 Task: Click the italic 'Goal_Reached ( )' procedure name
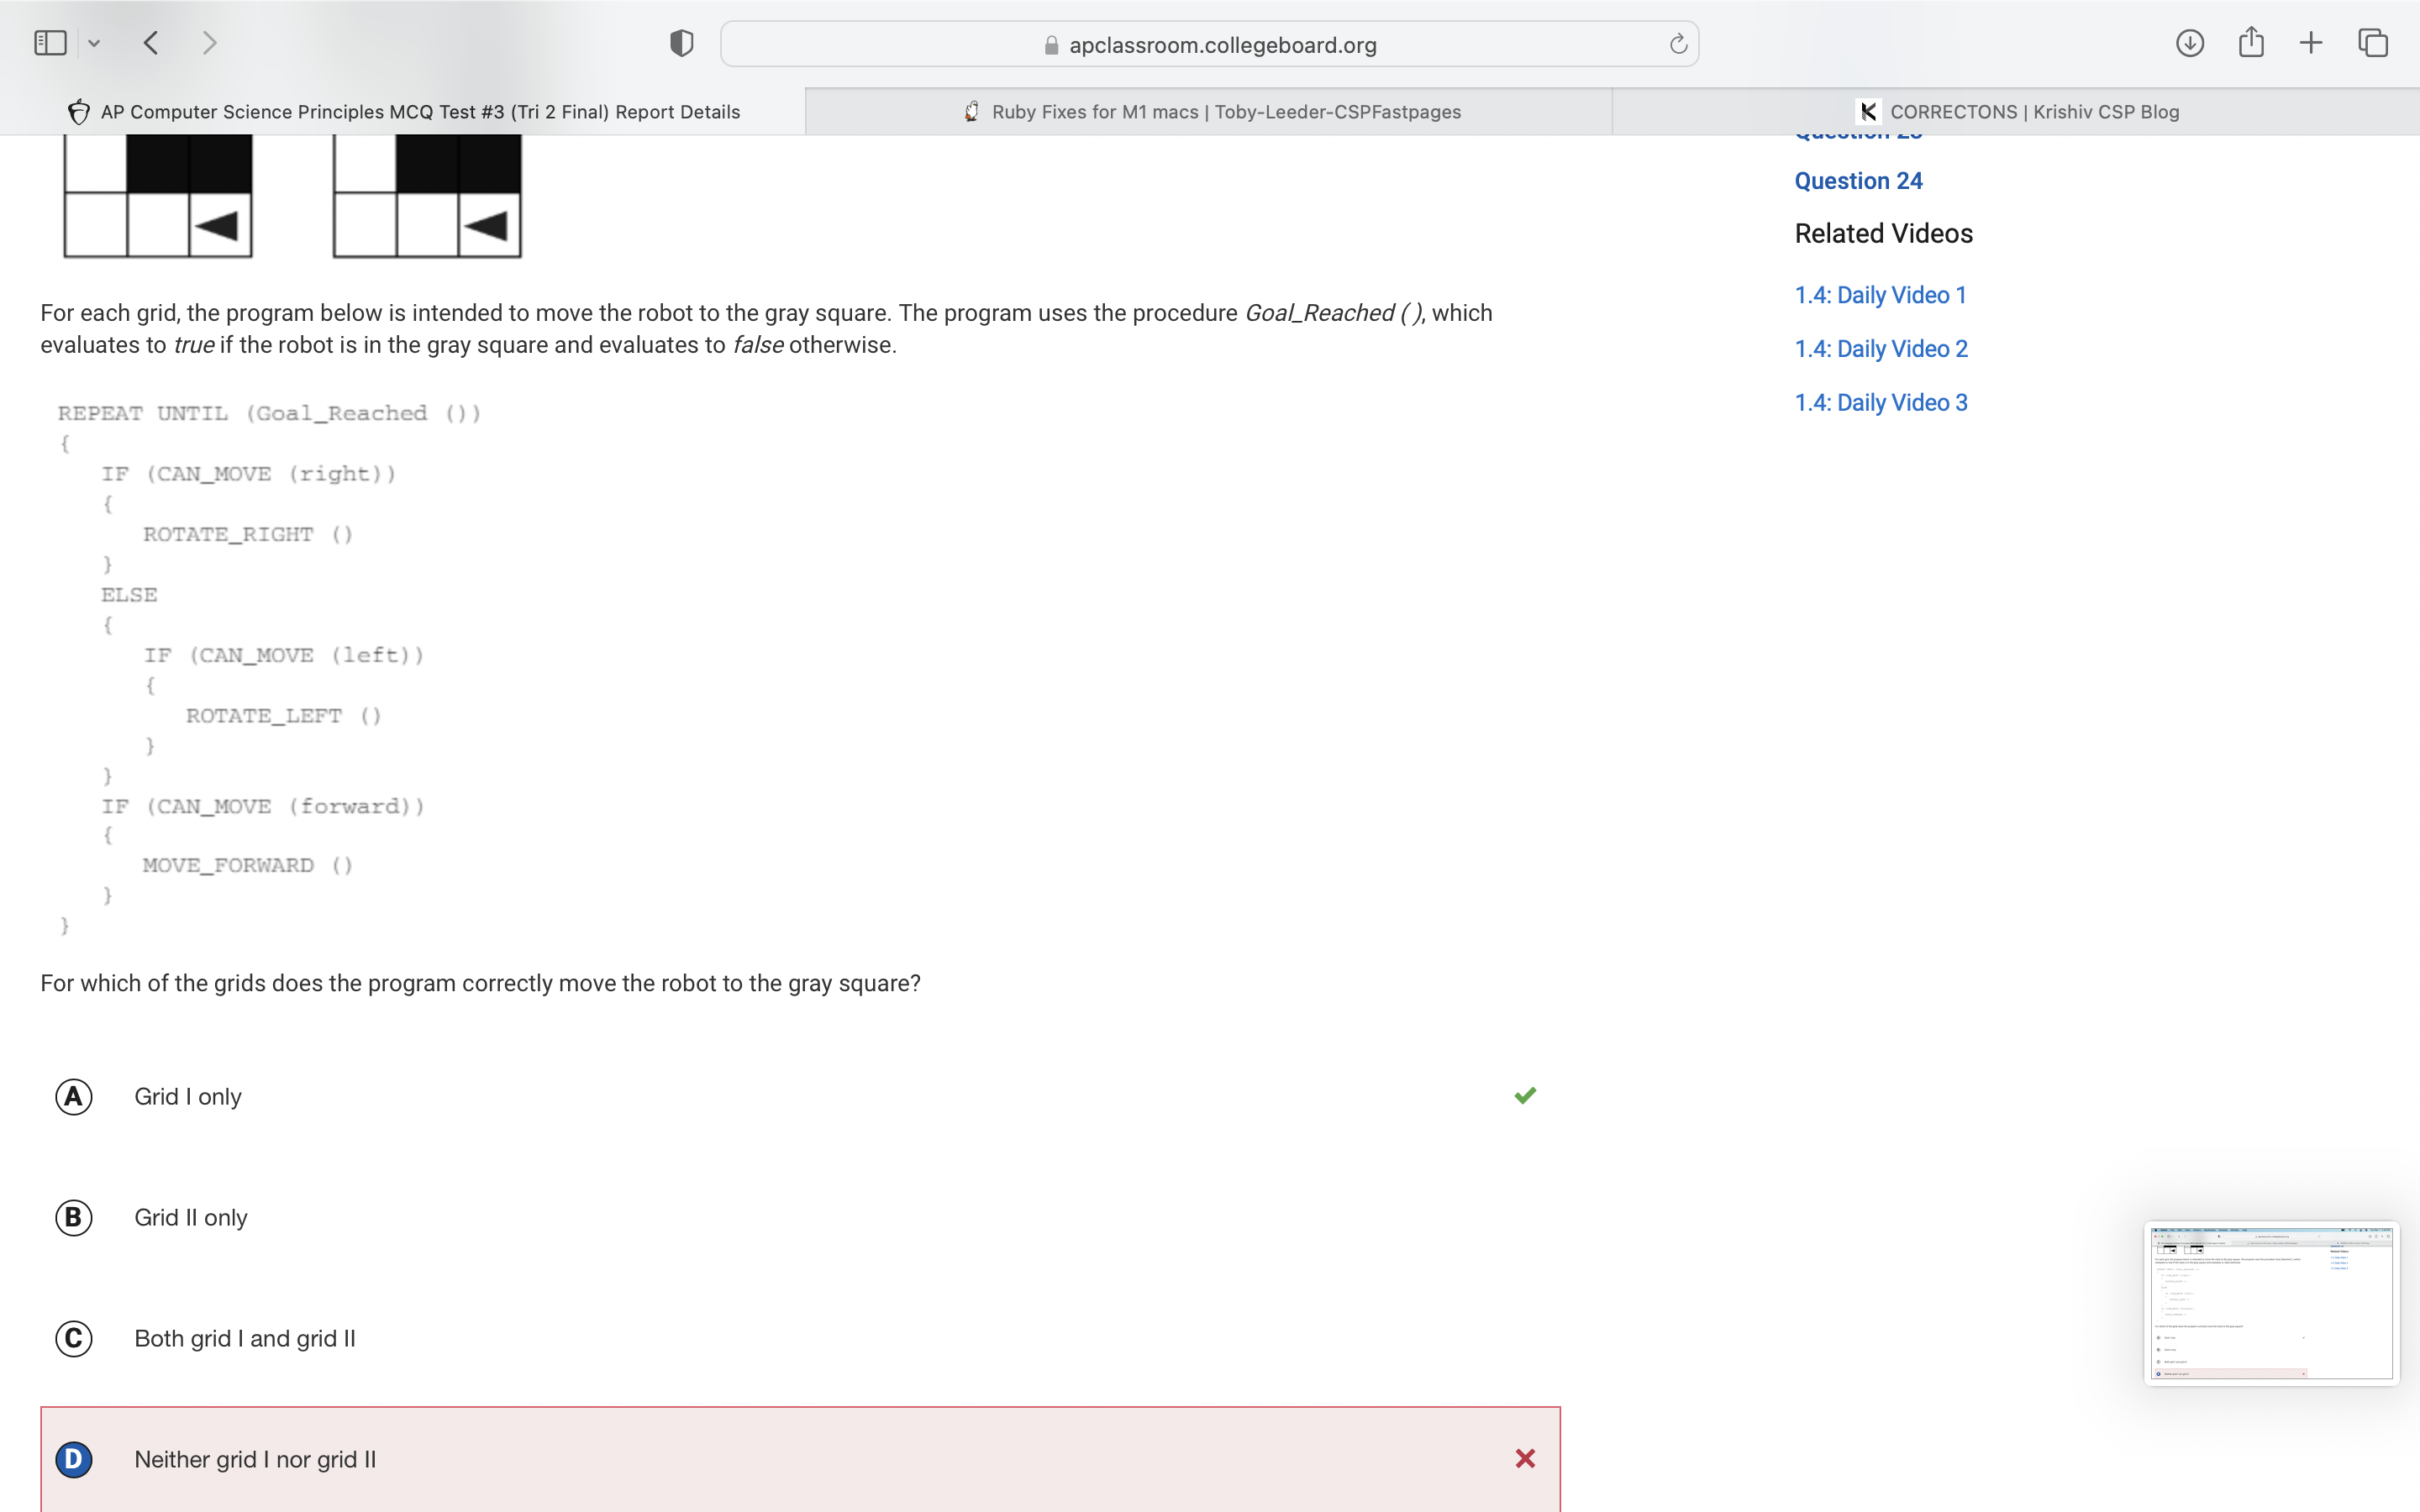click(1333, 313)
